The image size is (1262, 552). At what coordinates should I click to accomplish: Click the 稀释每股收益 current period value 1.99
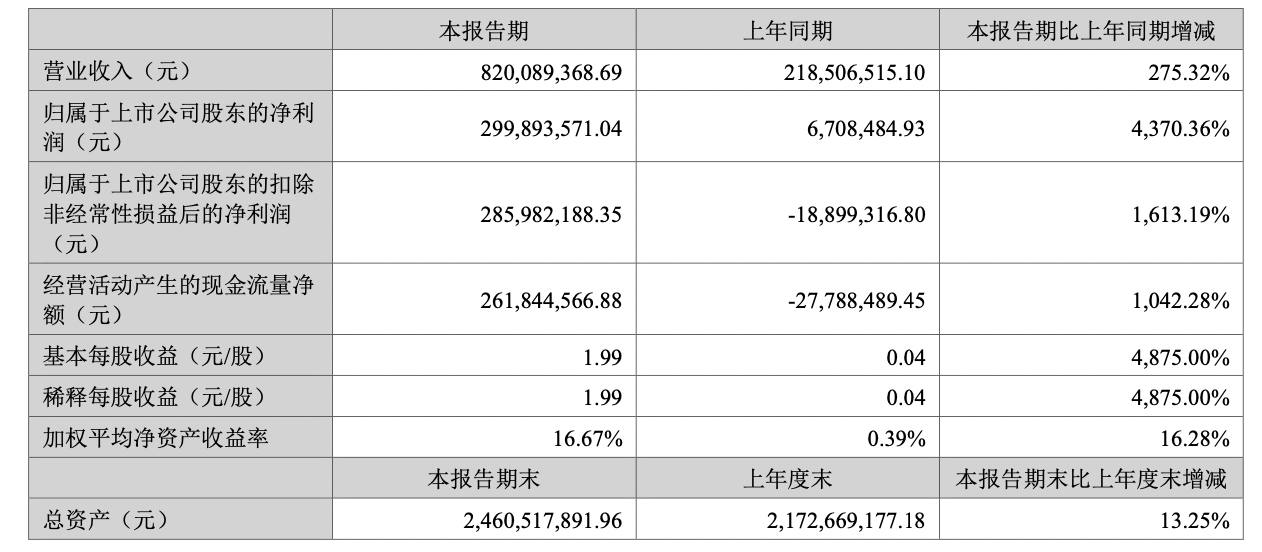click(602, 397)
